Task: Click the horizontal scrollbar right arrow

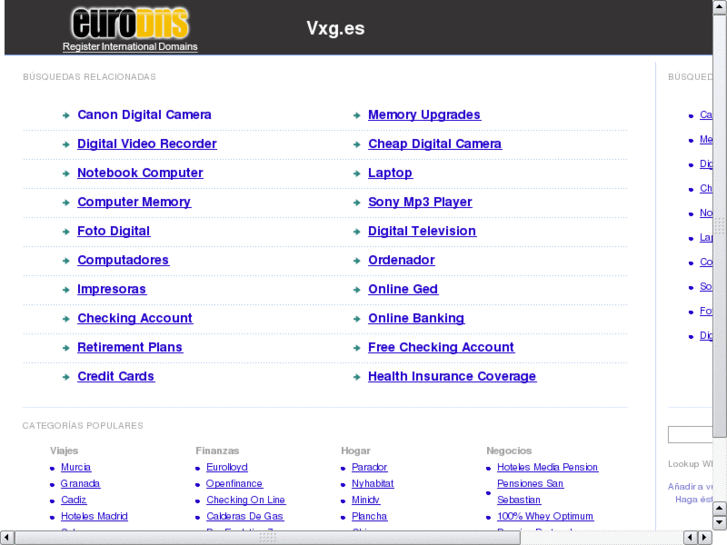Action: pyautogui.click(x=705, y=538)
